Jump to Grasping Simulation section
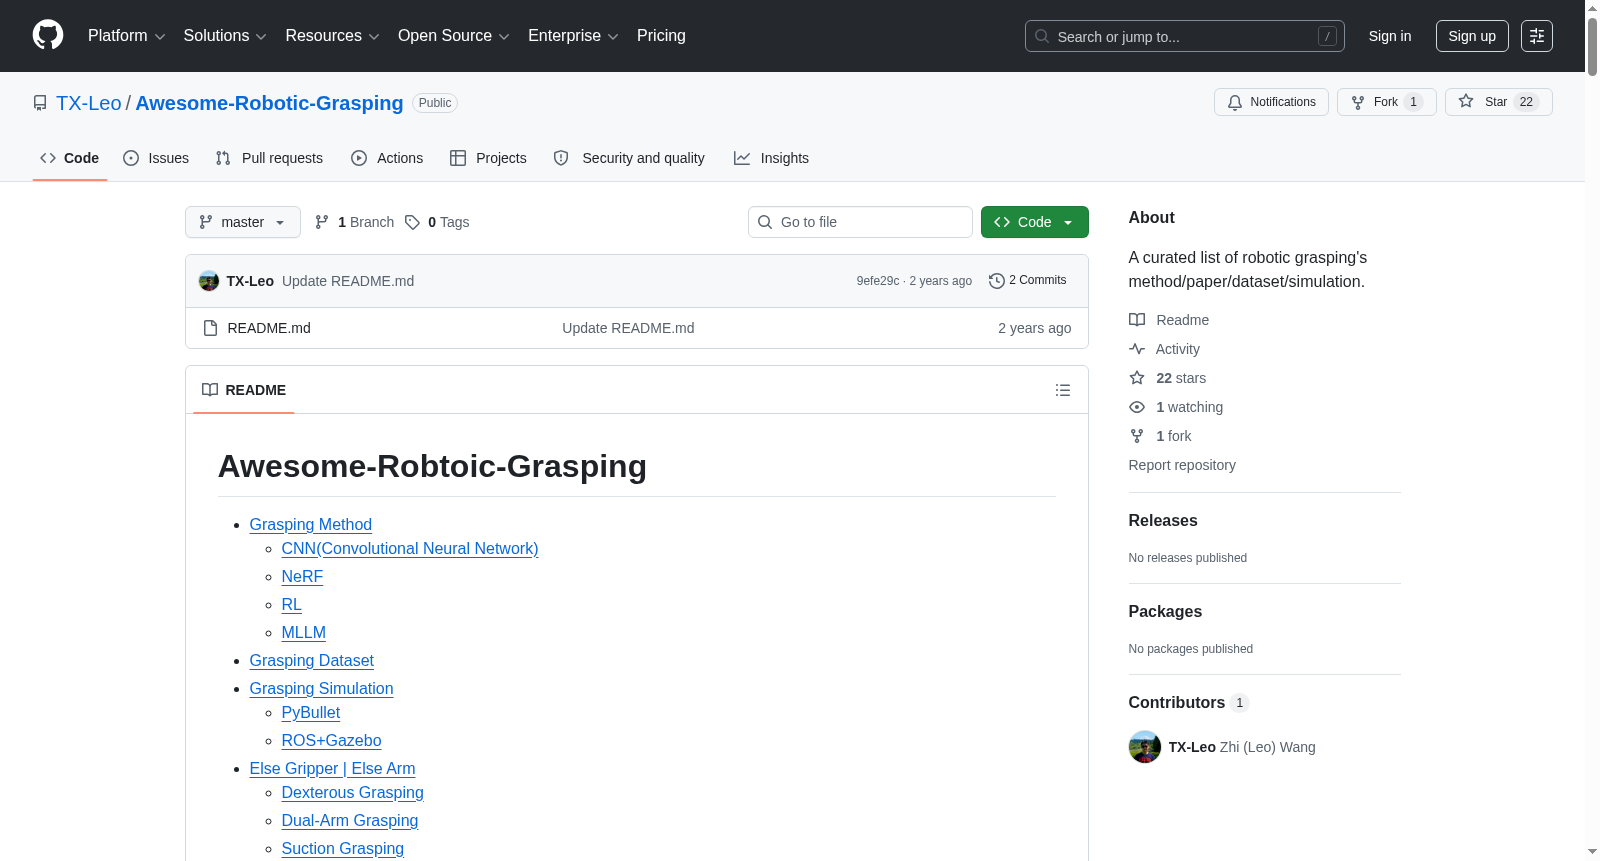Viewport: 1600px width, 861px height. tap(322, 688)
